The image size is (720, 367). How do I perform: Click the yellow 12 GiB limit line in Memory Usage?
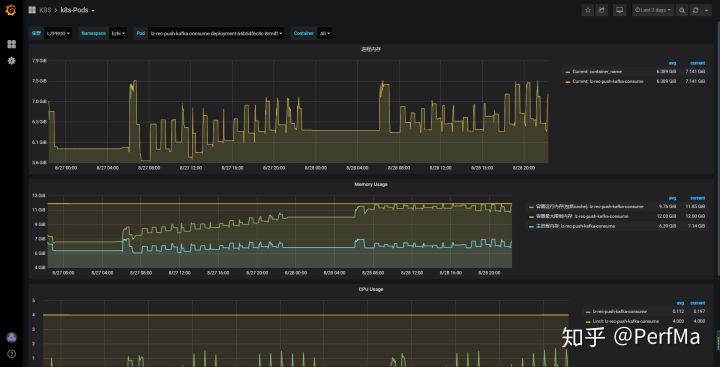[279, 203]
